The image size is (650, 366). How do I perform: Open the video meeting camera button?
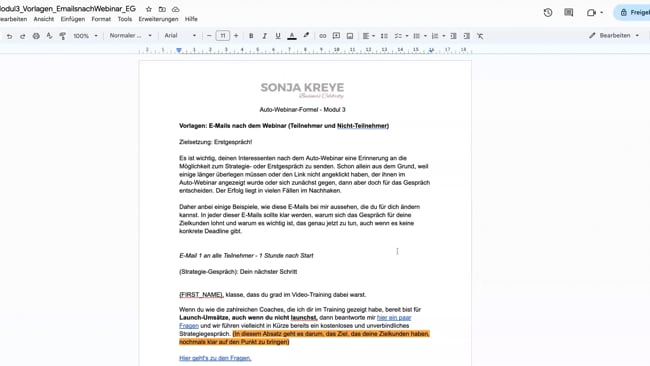pos(591,12)
